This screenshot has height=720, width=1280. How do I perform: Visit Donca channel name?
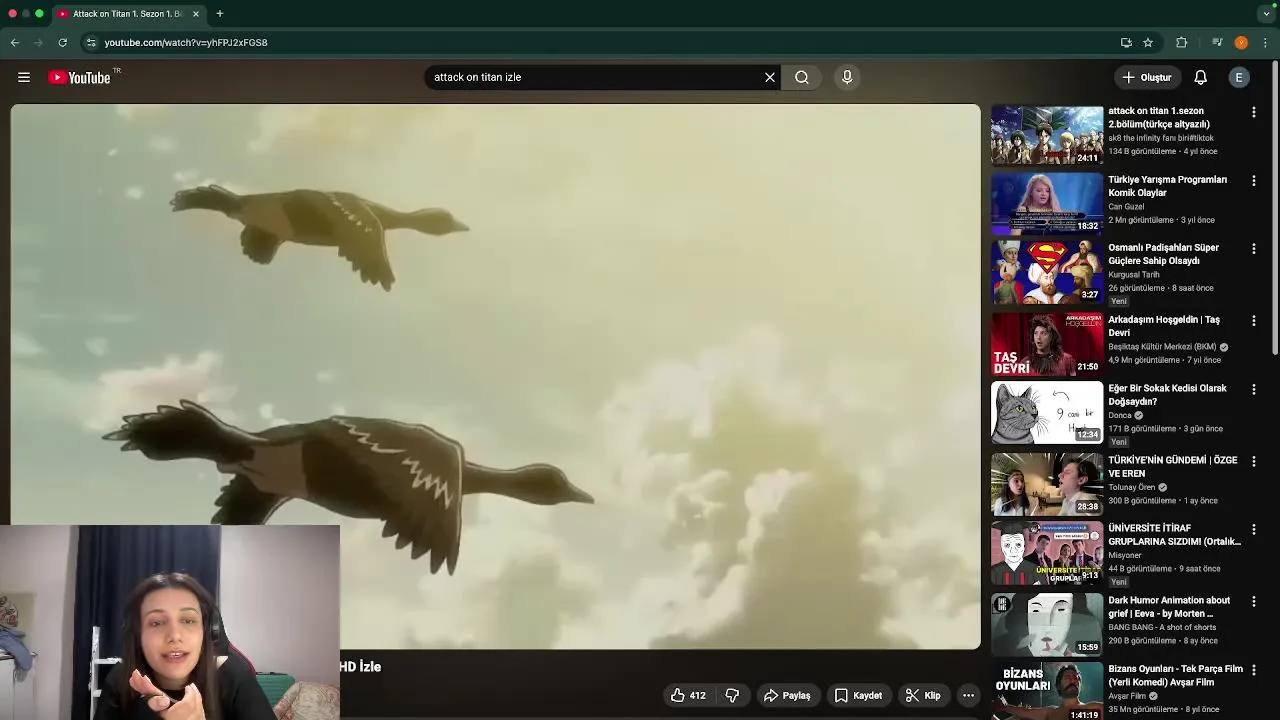[x=1120, y=415]
